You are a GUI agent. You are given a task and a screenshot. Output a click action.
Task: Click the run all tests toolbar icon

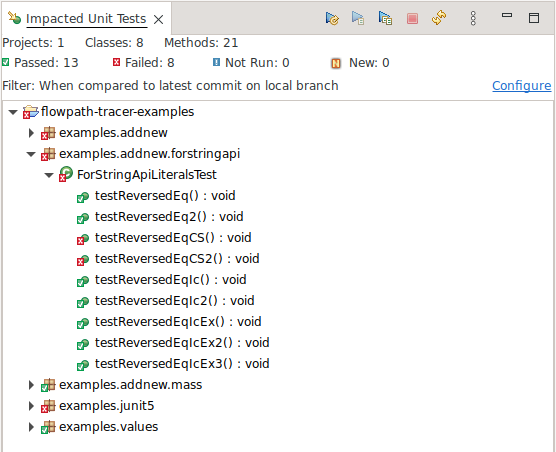click(x=385, y=18)
